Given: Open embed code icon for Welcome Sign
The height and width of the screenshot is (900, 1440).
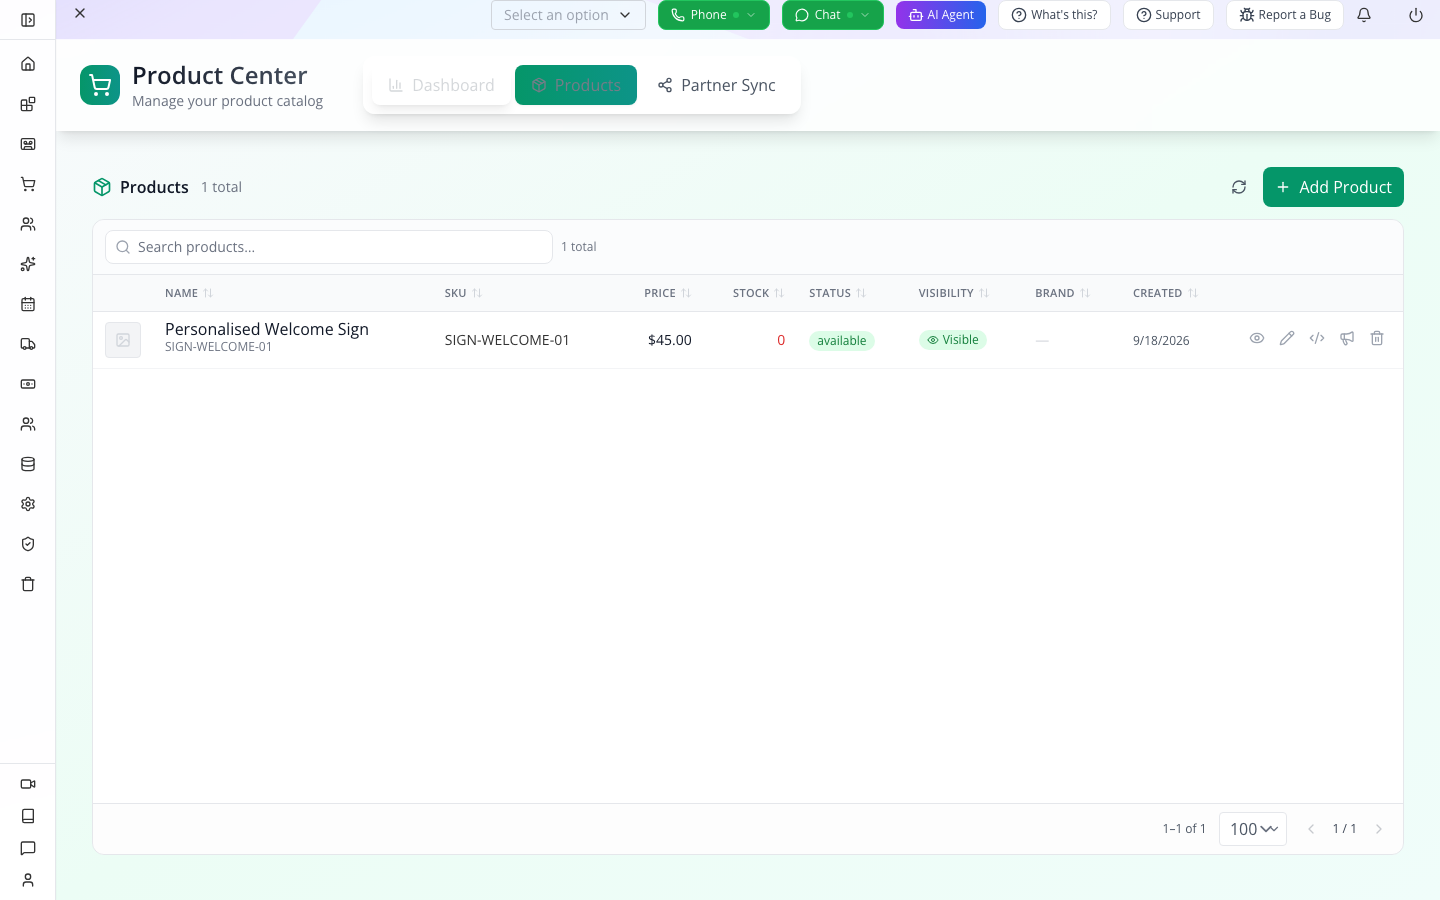Looking at the screenshot, I should click(x=1317, y=338).
